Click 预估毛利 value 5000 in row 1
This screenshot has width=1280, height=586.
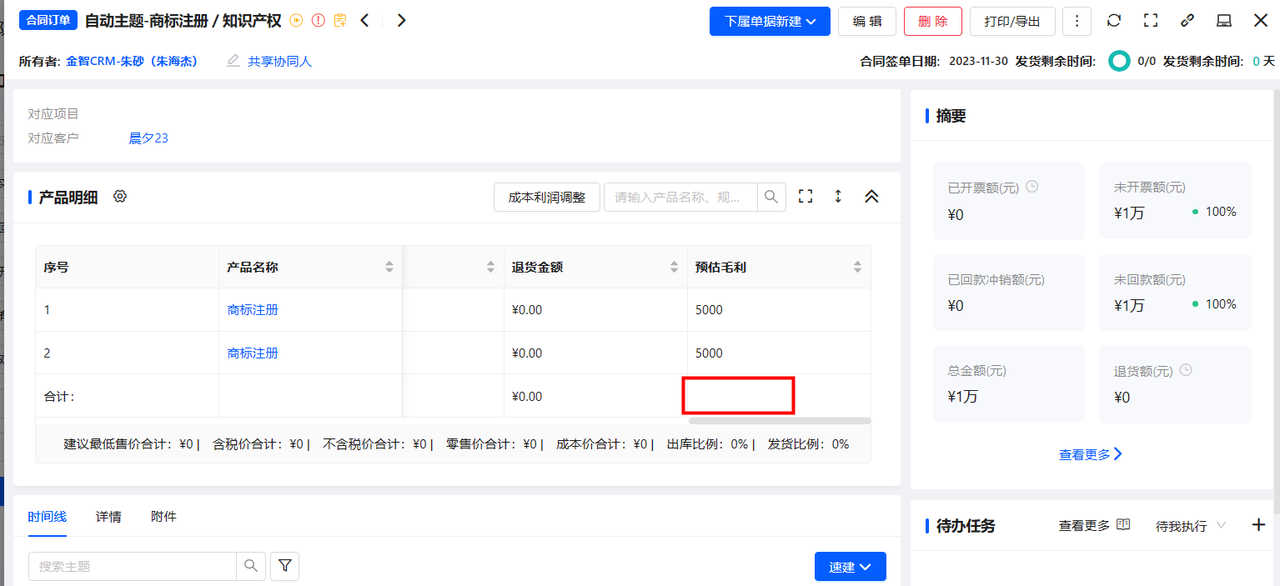pyautogui.click(x=709, y=310)
